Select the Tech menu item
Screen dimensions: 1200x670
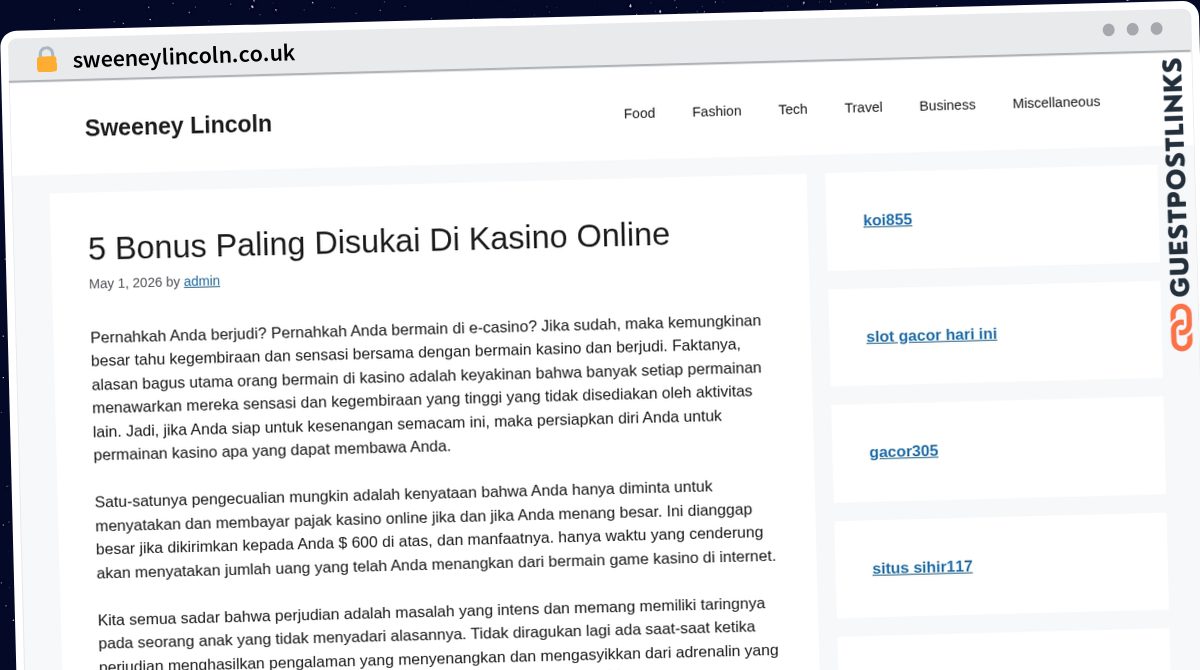(792, 109)
